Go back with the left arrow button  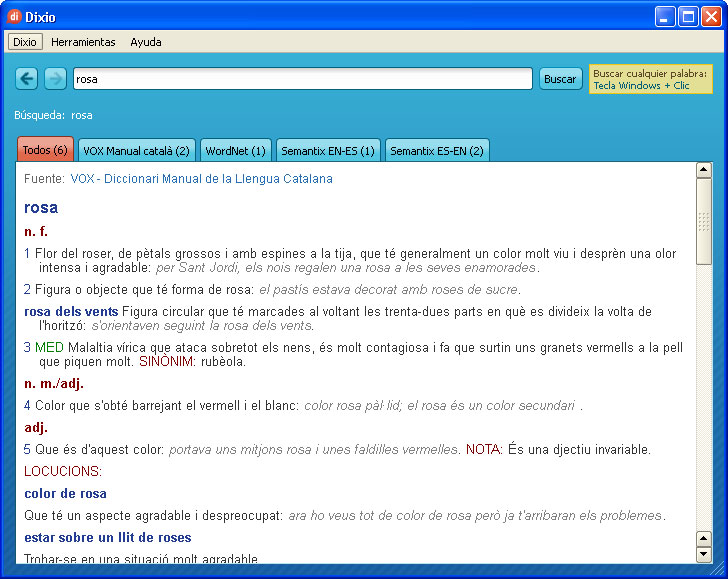tap(26, 78)
